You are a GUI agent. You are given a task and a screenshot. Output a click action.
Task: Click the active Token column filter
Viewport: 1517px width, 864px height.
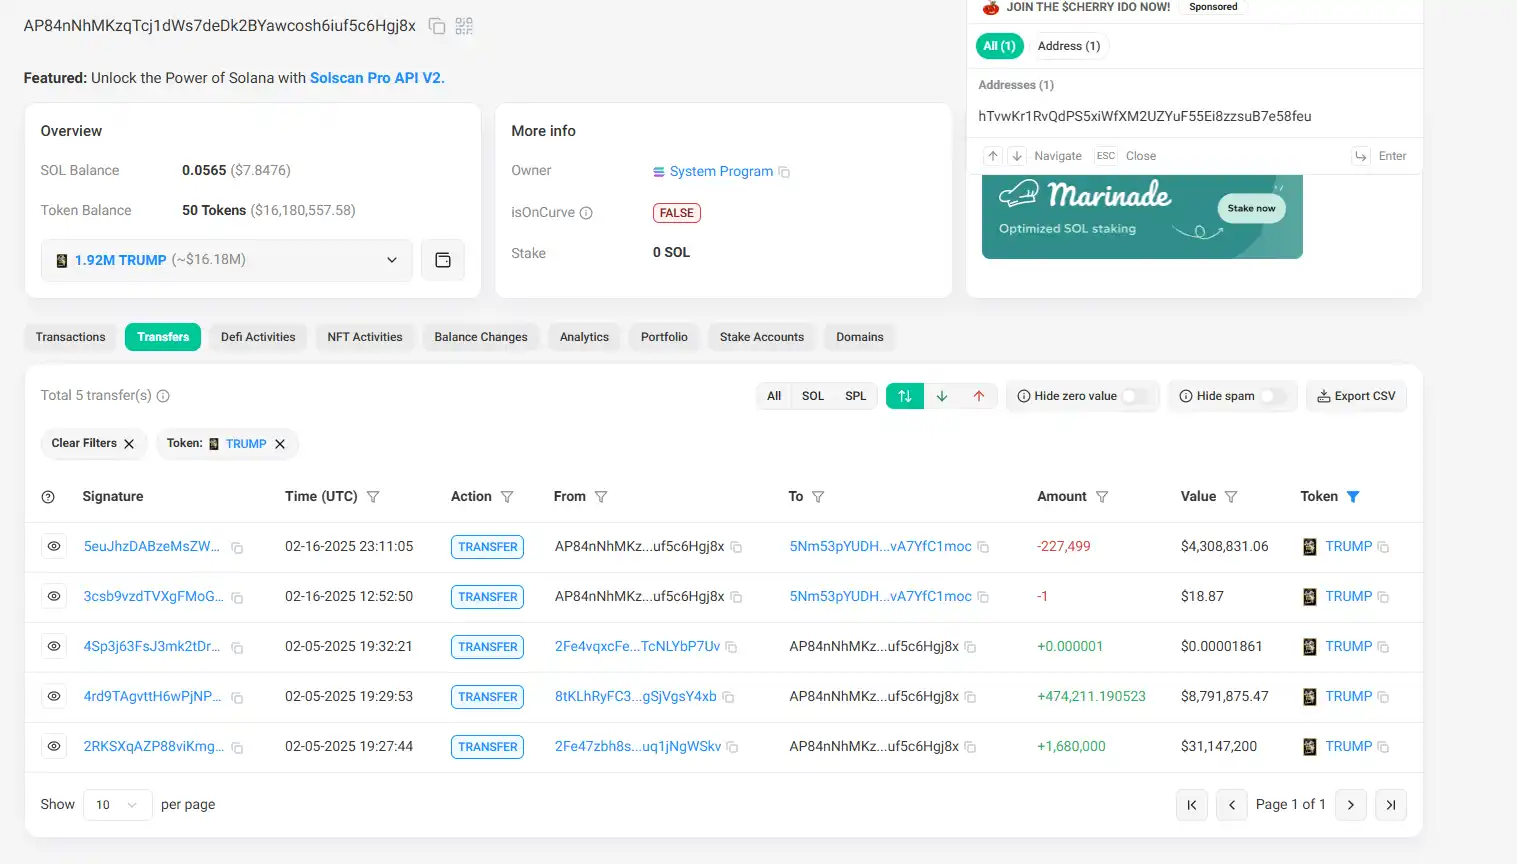pos(1353,497)
